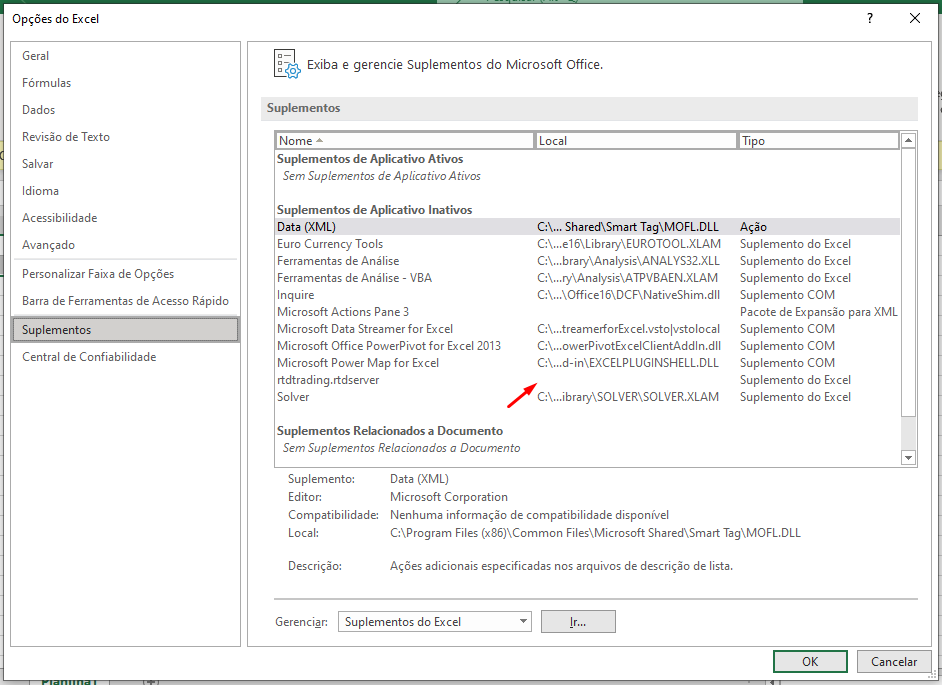This screenshot has height=685, width=942.
Task: Confirm with the OK button
Action: coord(810,662)
